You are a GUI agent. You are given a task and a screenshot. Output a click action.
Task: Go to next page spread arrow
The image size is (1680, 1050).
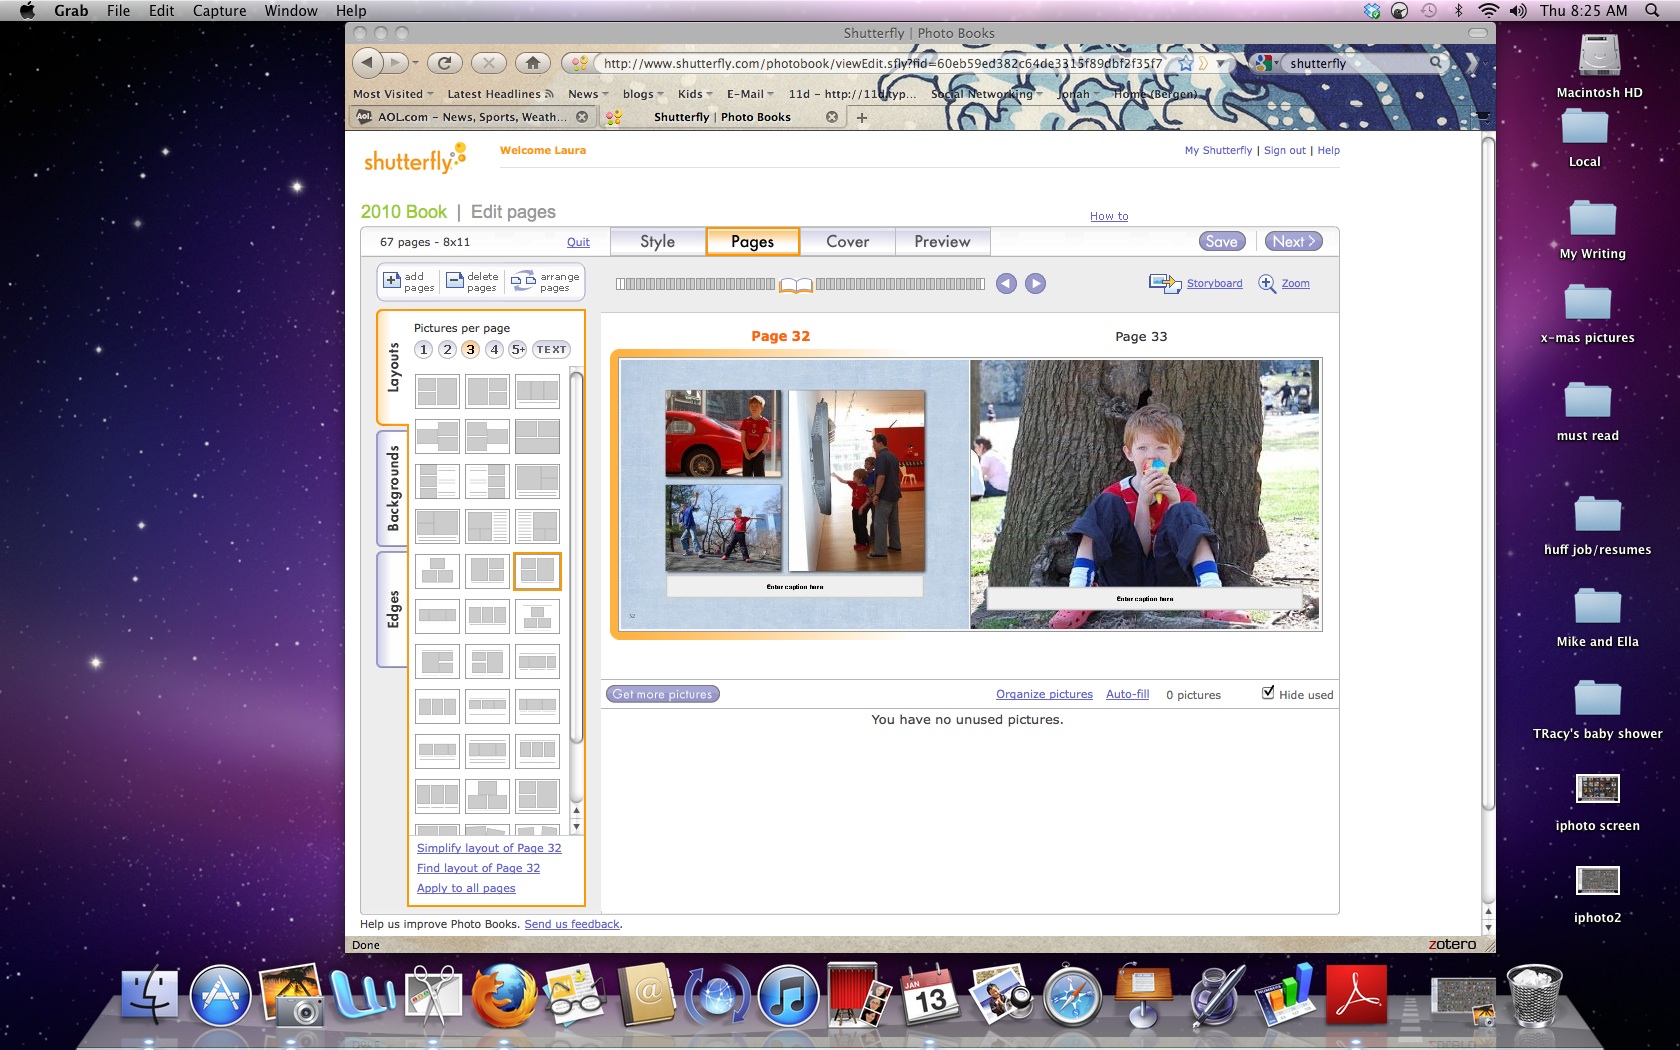[x=1036, y=284]
